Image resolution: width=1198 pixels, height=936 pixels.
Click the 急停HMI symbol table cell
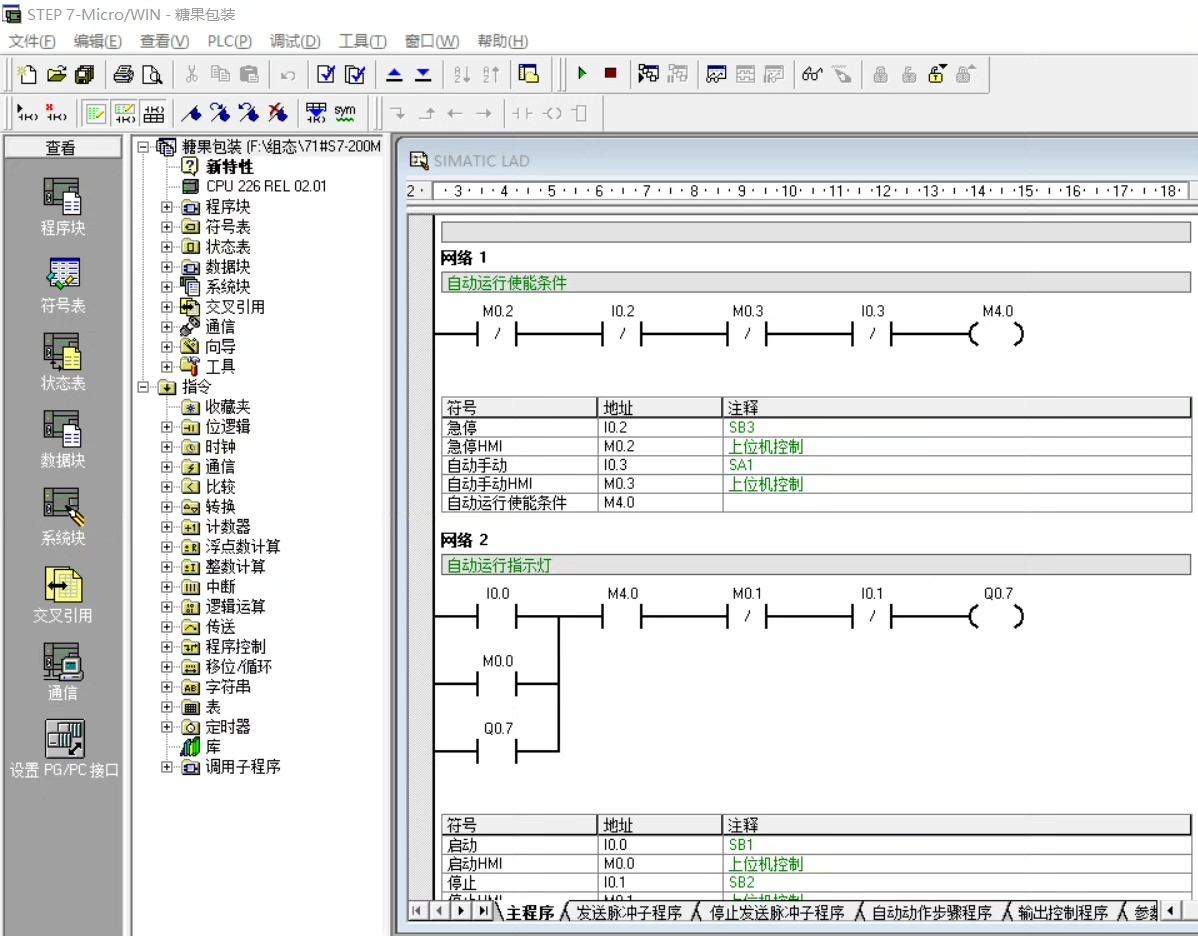520,446
